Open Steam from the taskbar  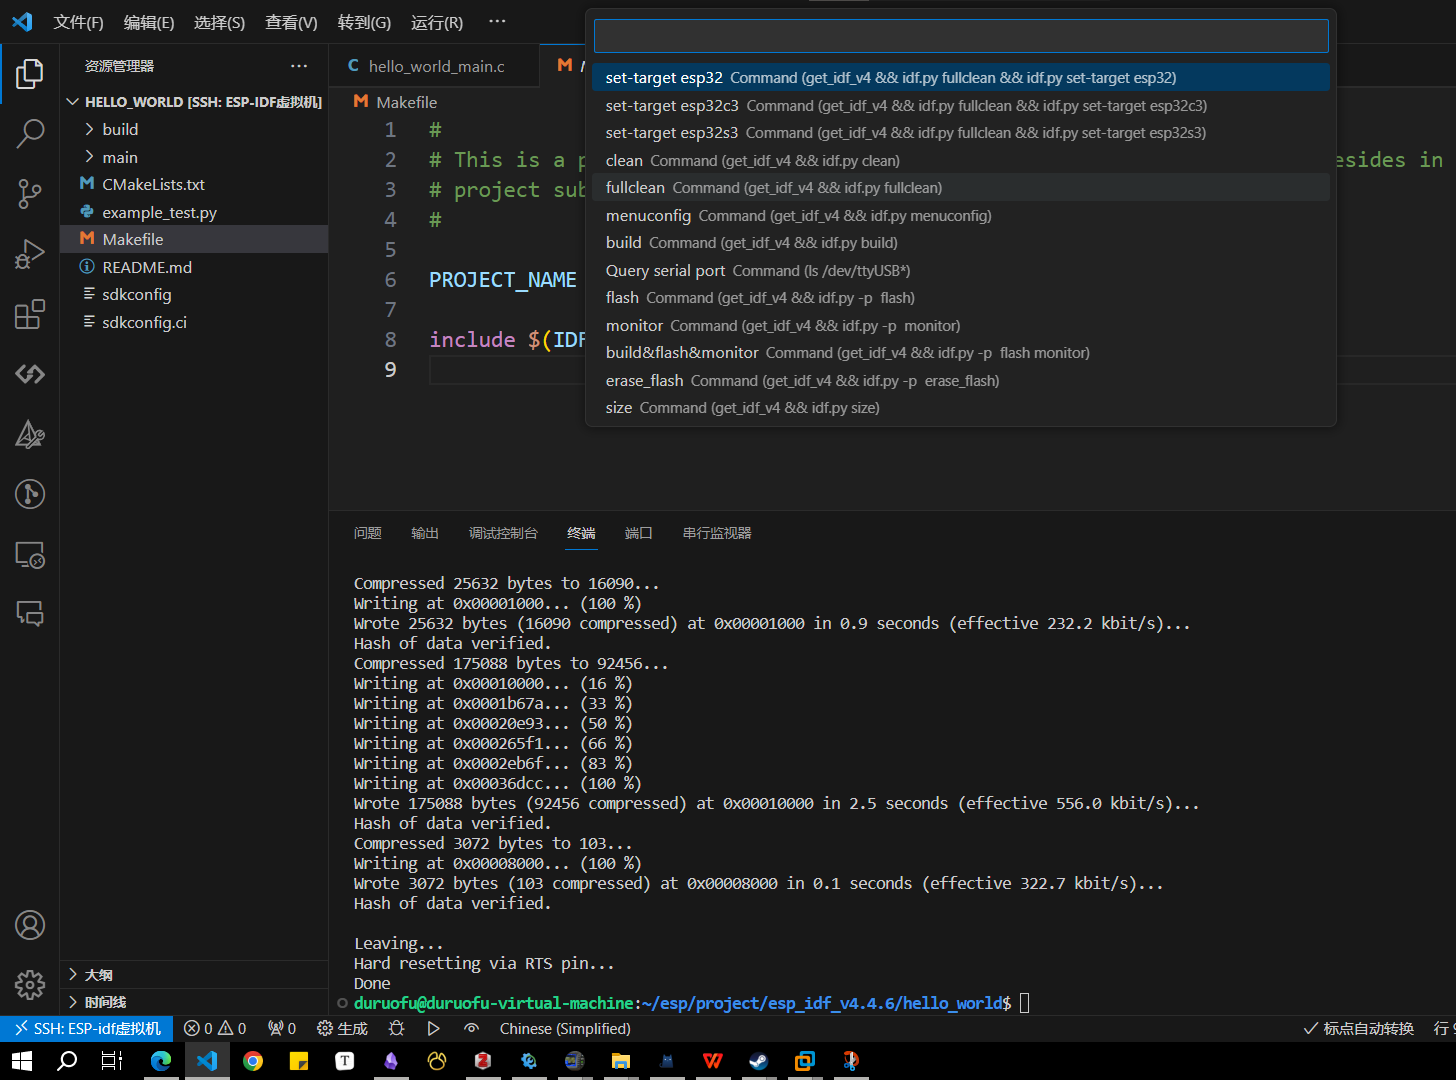(759, 1061)
